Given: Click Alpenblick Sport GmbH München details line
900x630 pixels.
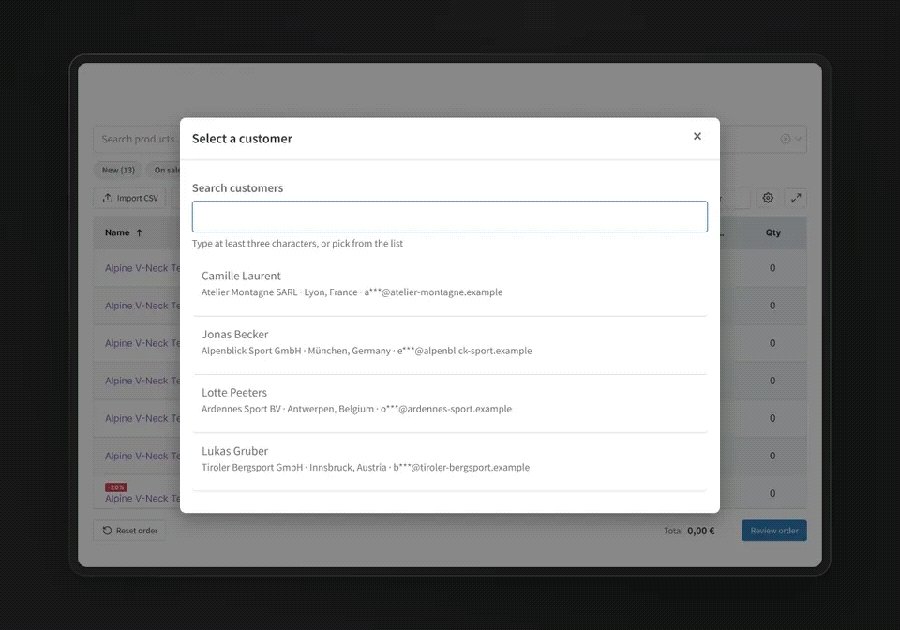Looking at the screenshot, I should [366, 351].
